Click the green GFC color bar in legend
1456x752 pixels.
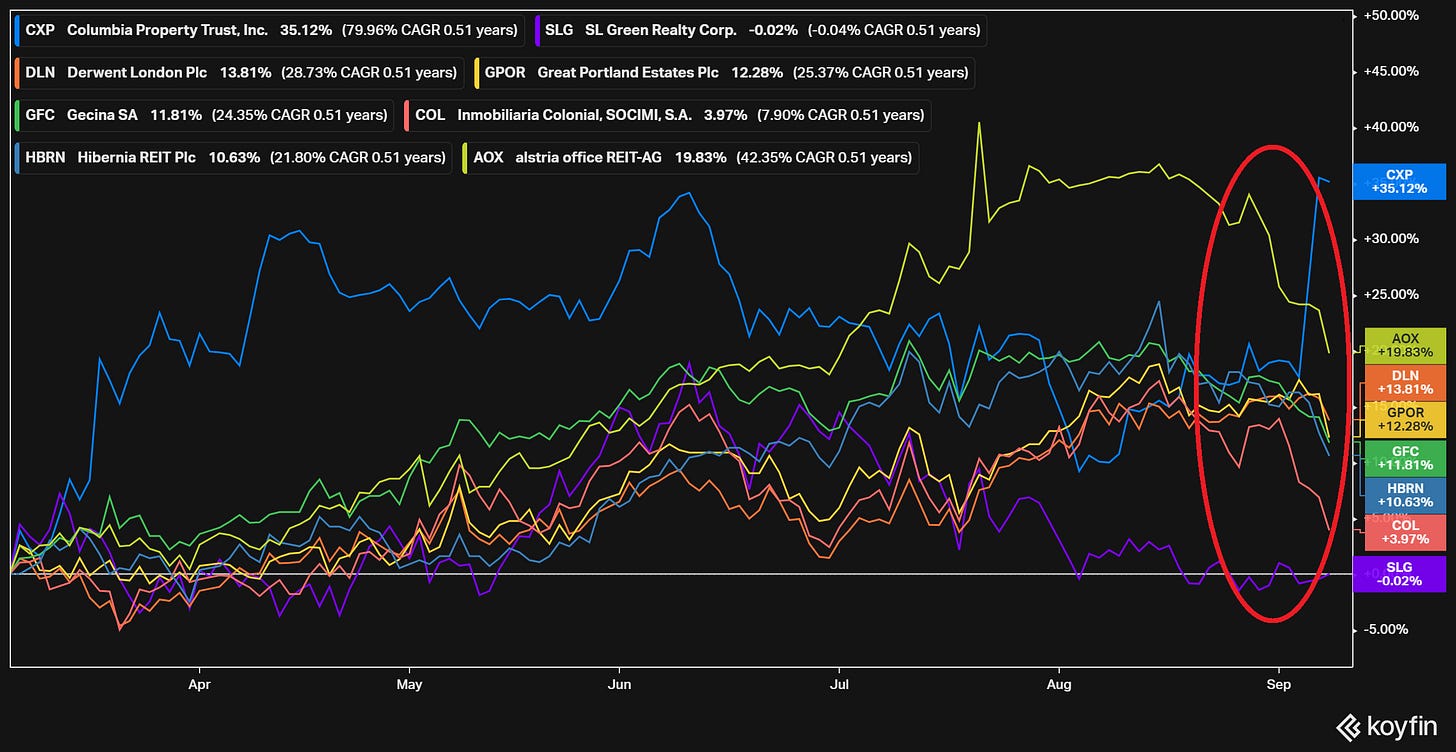click(17, 115)
